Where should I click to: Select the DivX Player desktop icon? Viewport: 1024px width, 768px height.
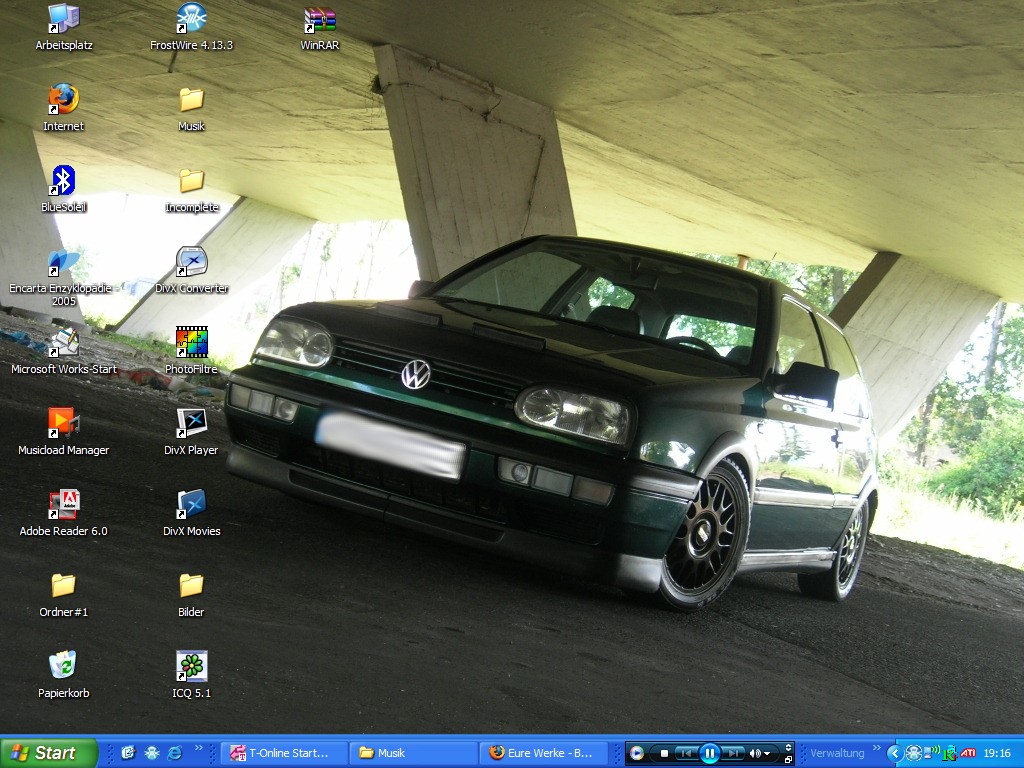click(191, 432)
